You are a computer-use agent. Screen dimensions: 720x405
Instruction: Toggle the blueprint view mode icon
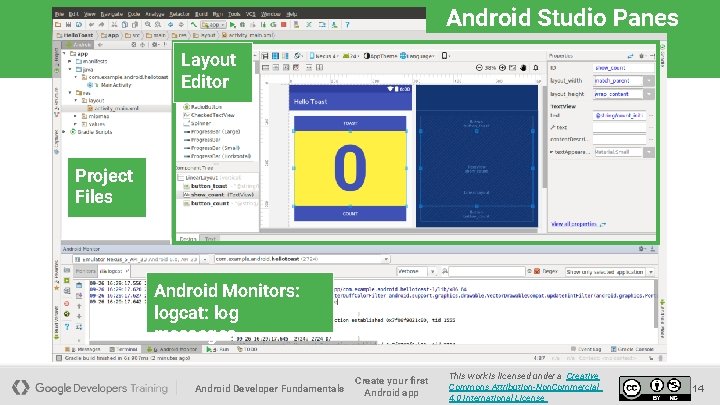point(275,56)
